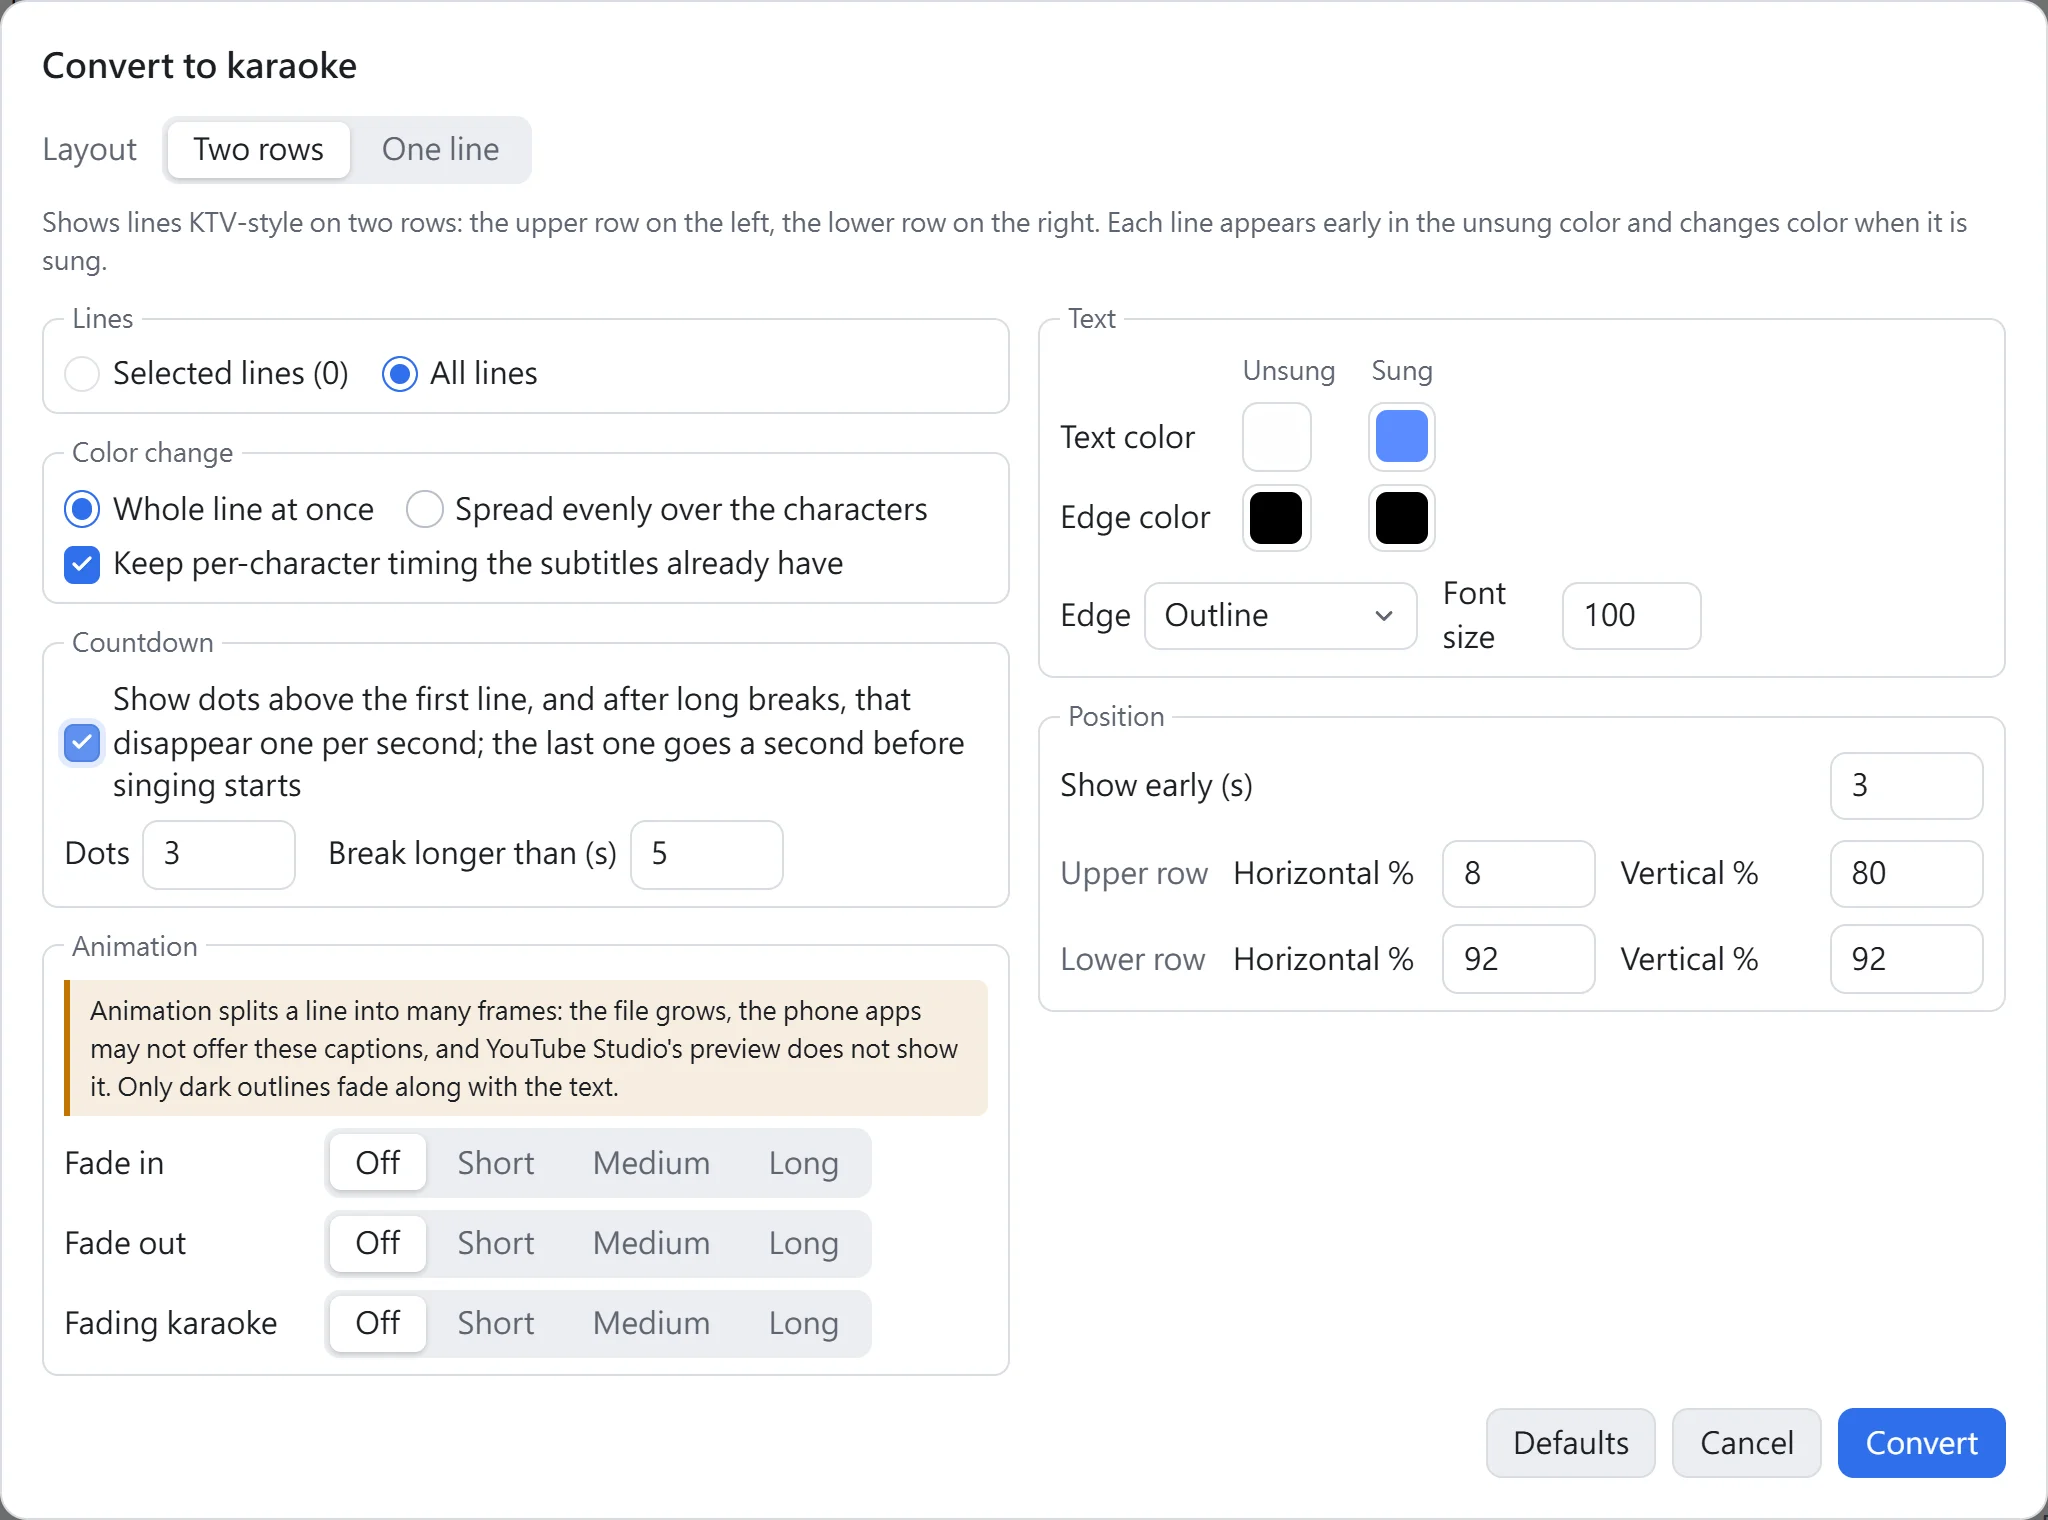Edit Lower row Vertical % field
The image size is (2048, 1520).
pos(1906,959)
